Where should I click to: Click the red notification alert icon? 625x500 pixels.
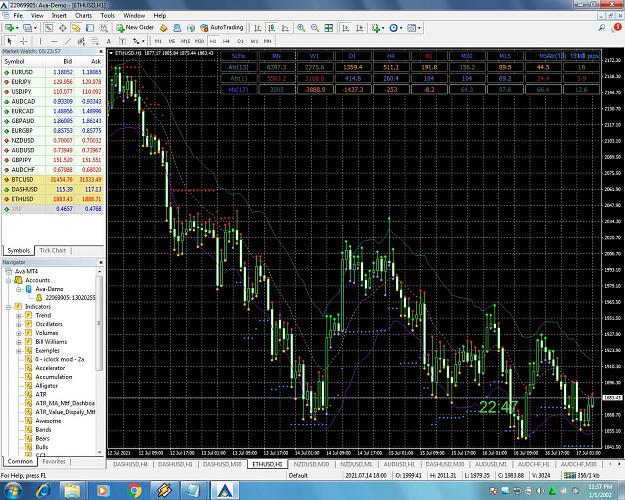pyautogui.click(x=617, y=27)
